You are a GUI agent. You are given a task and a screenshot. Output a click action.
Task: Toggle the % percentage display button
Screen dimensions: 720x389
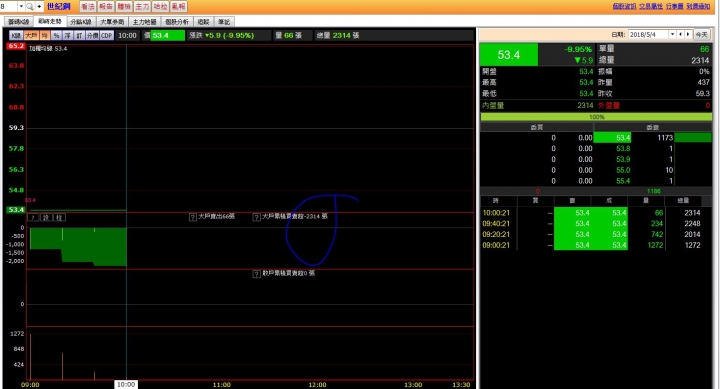[56, 35]
